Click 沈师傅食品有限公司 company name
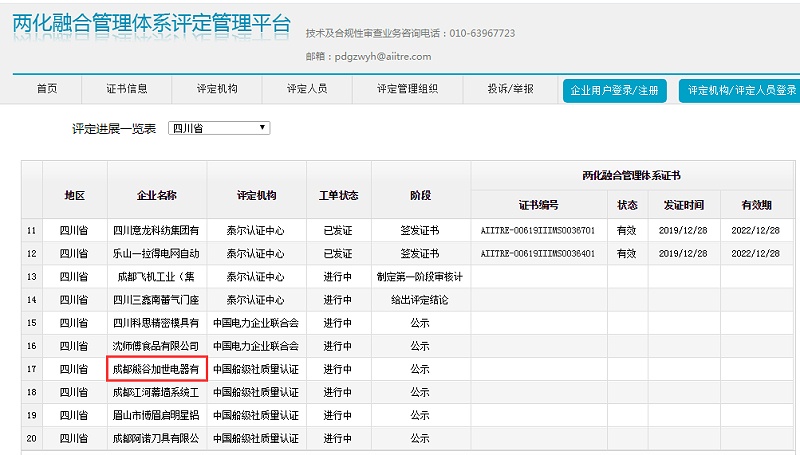Viewport: 800px width, 455px height. [x=156, y=346]
